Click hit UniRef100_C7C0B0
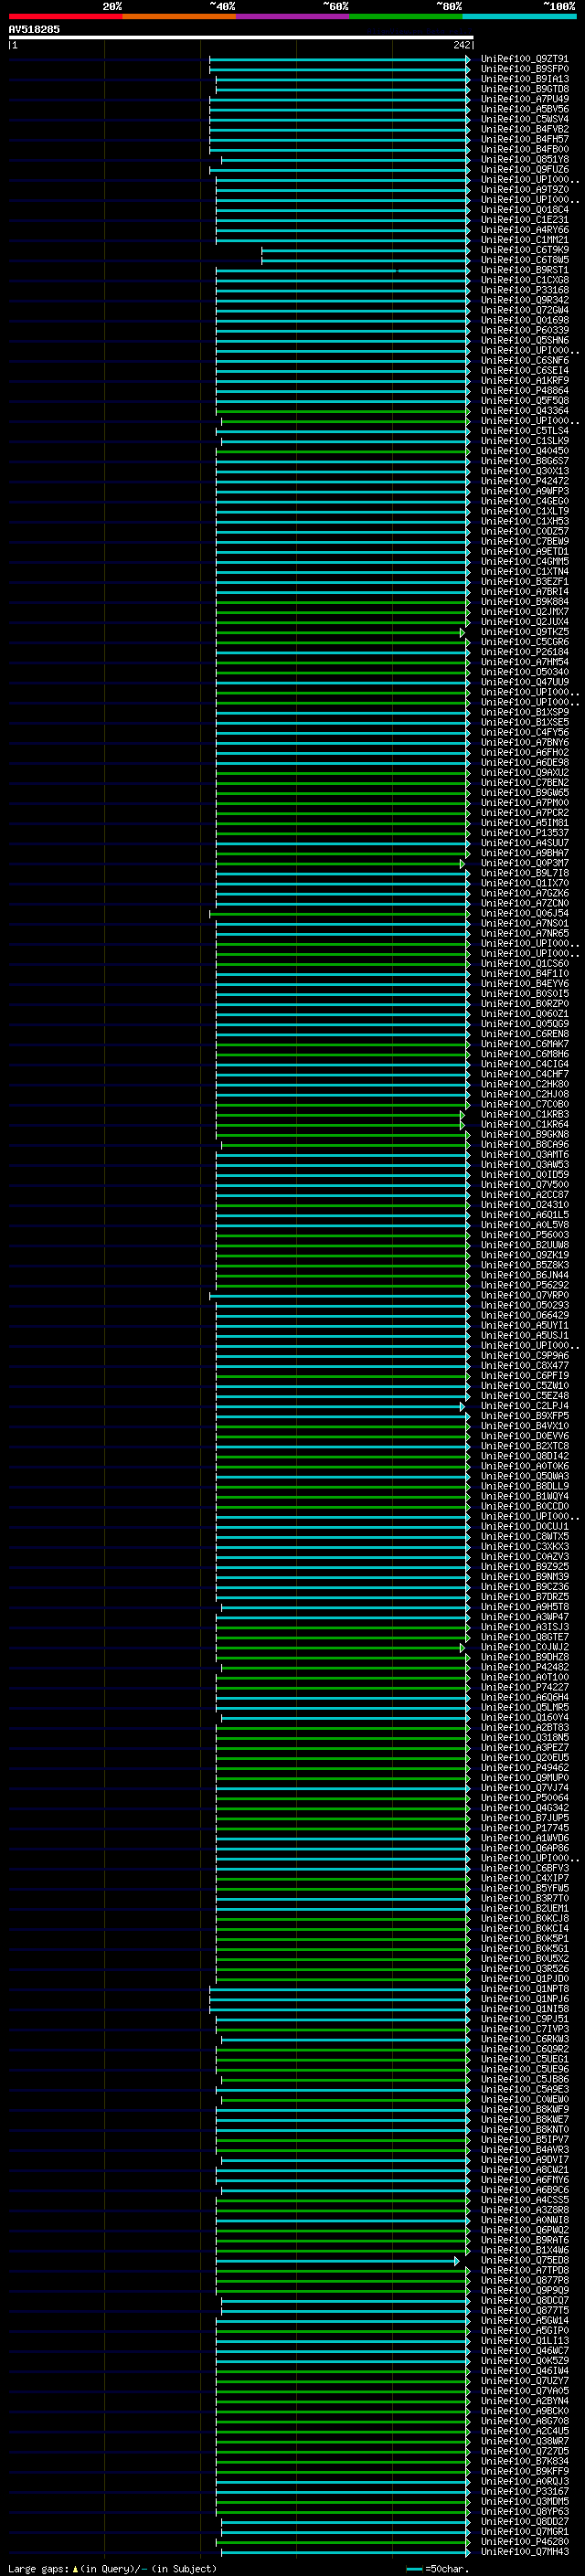585x2576 pixels. 524,1104
